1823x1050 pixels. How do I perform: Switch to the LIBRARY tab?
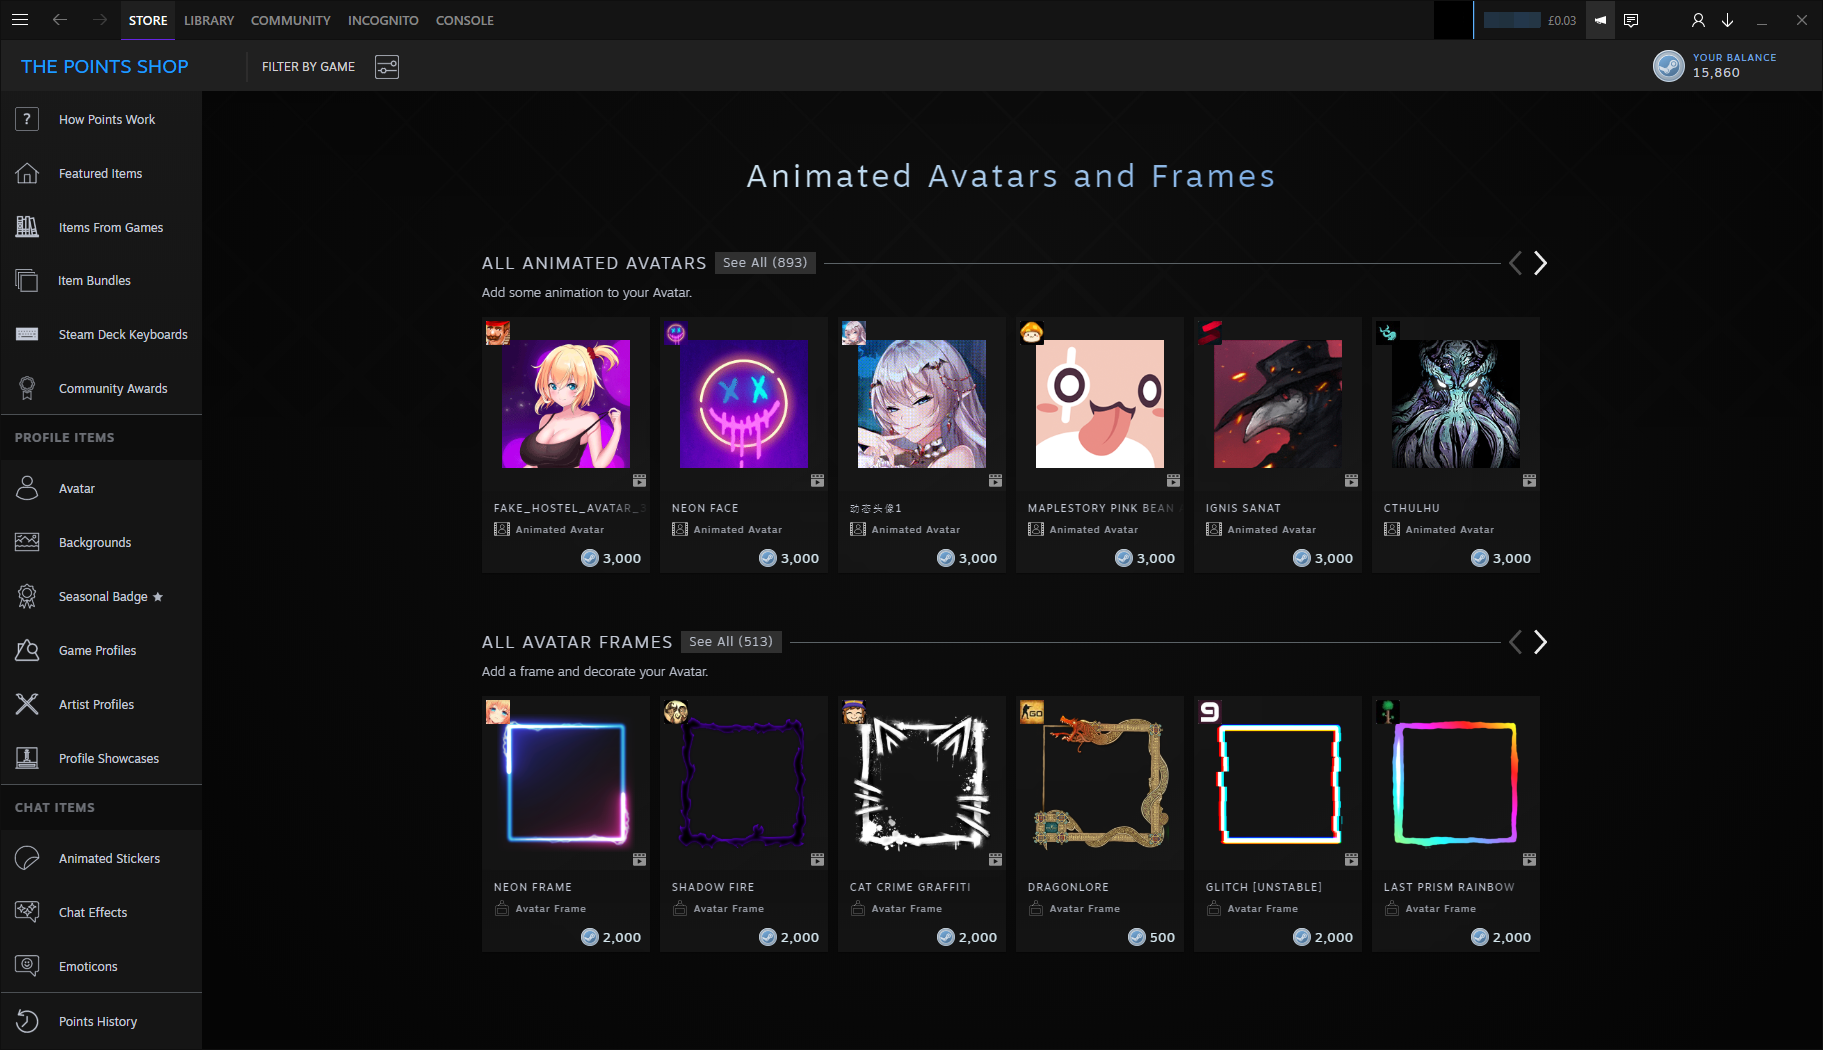(209, 20)
